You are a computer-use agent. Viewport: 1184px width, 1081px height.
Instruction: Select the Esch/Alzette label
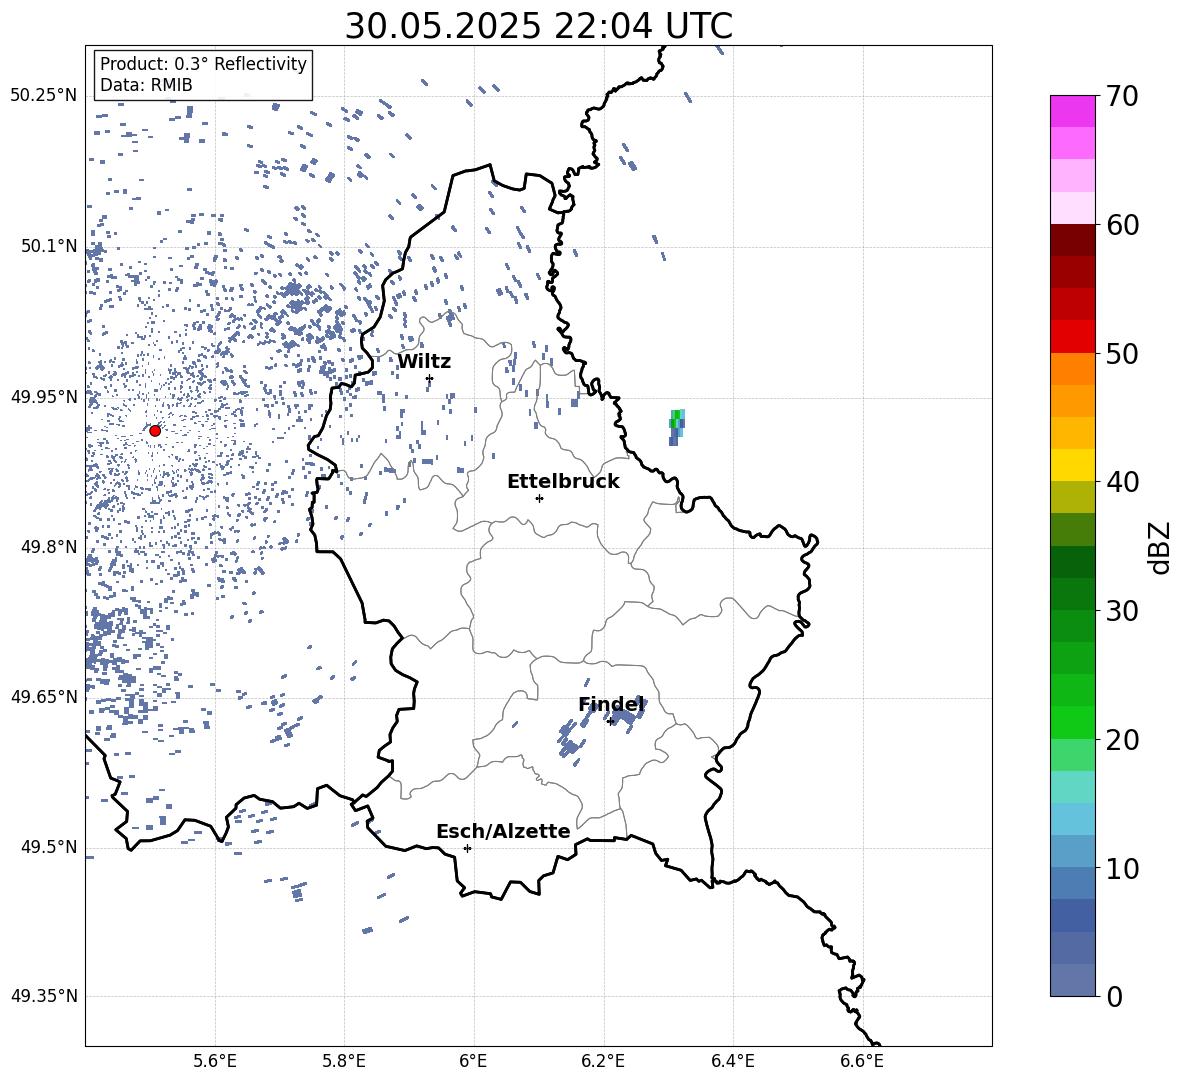[503, 832]
